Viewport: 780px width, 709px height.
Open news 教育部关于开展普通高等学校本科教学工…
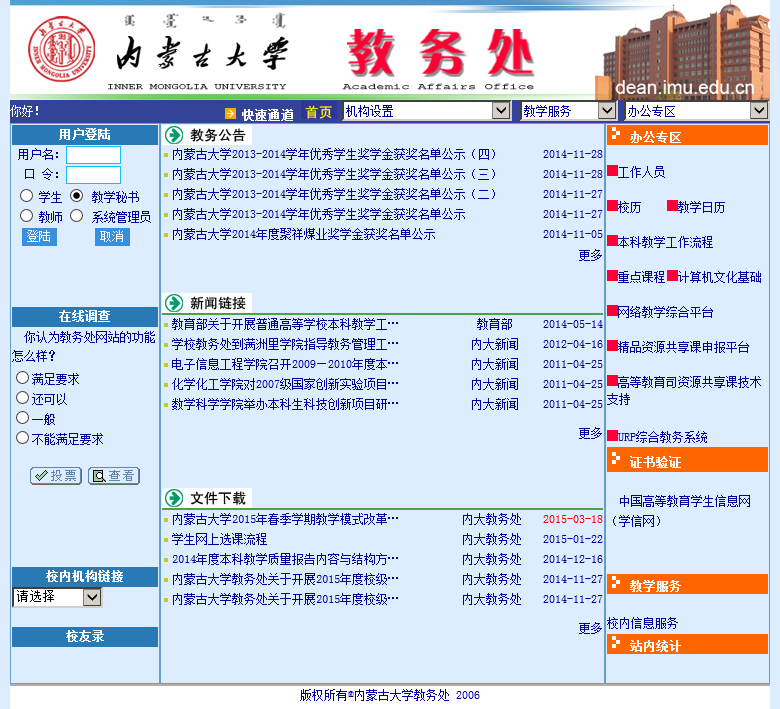pyautogui.click(x=285, y=324)
